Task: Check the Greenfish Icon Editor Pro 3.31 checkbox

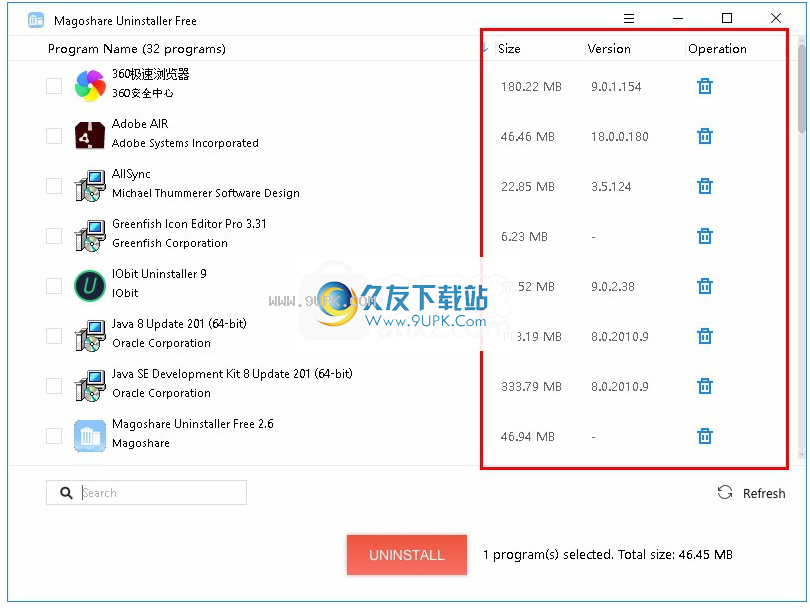Action: (54, 236)
